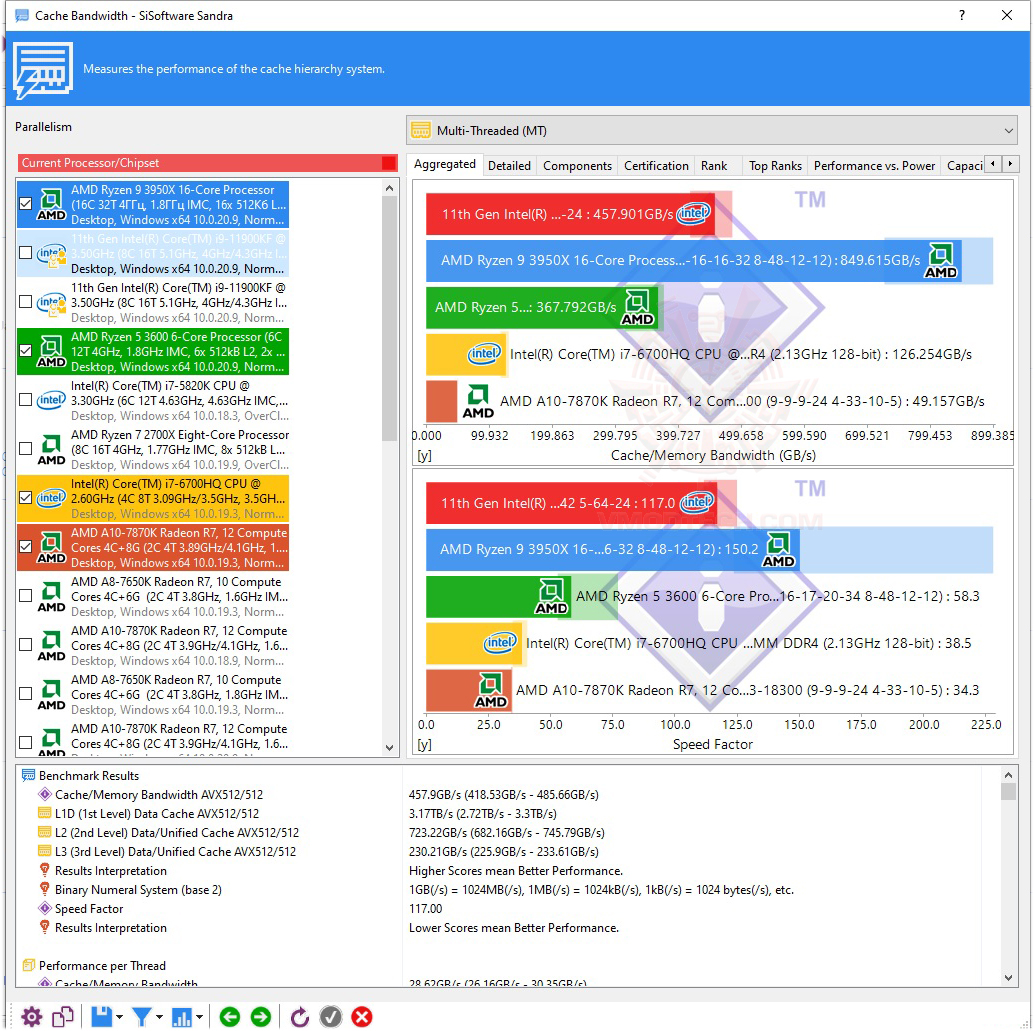Open the save icon dropdown arrow
The height and width of the screenshot is (1031, 1034).
coord(119,1017)
